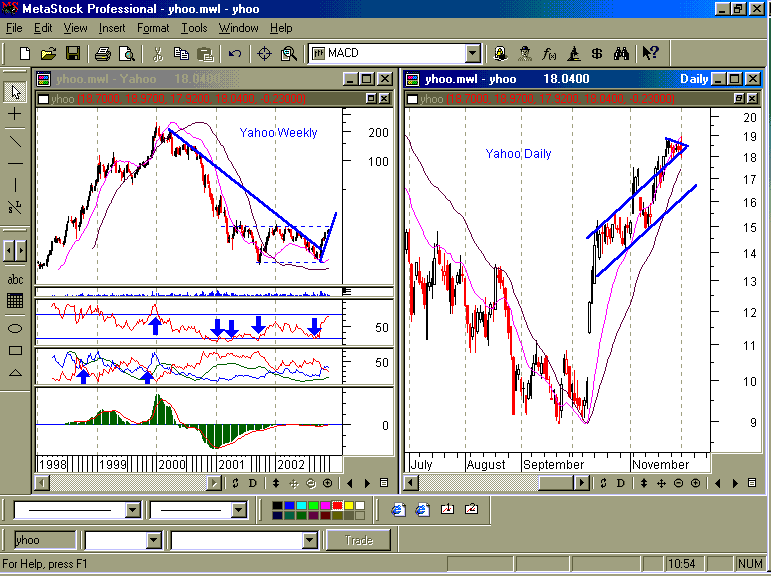
Task: Click left arrow of weekly chart scrollbar
Action: point(43,484)
